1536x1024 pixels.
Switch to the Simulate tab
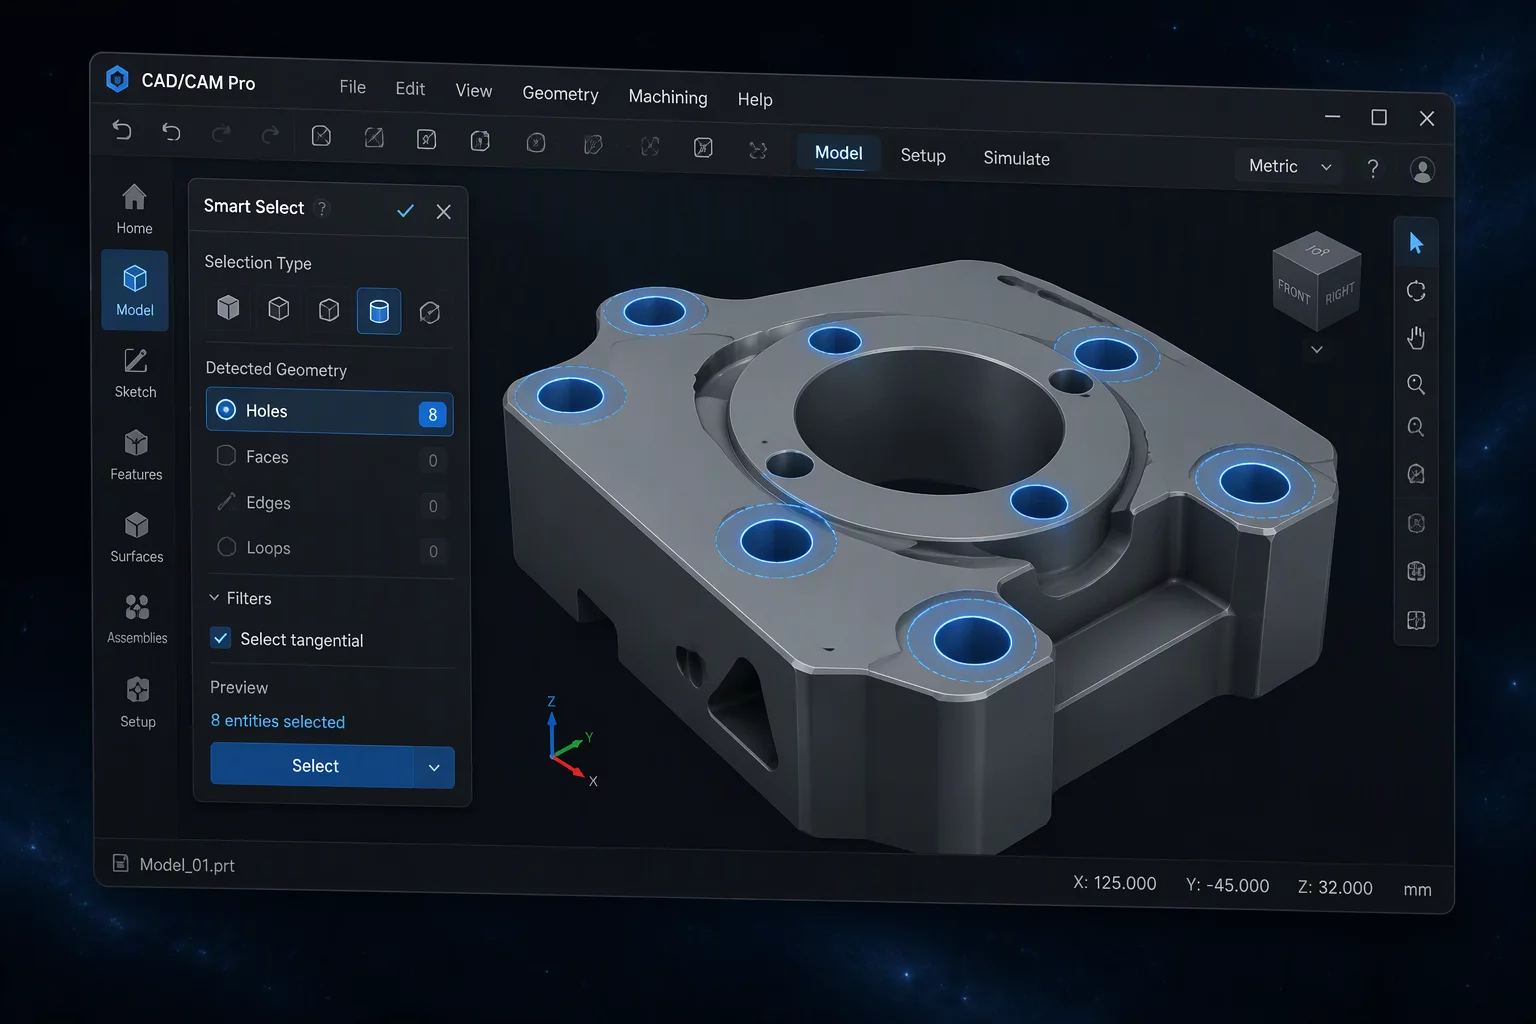1016,158
